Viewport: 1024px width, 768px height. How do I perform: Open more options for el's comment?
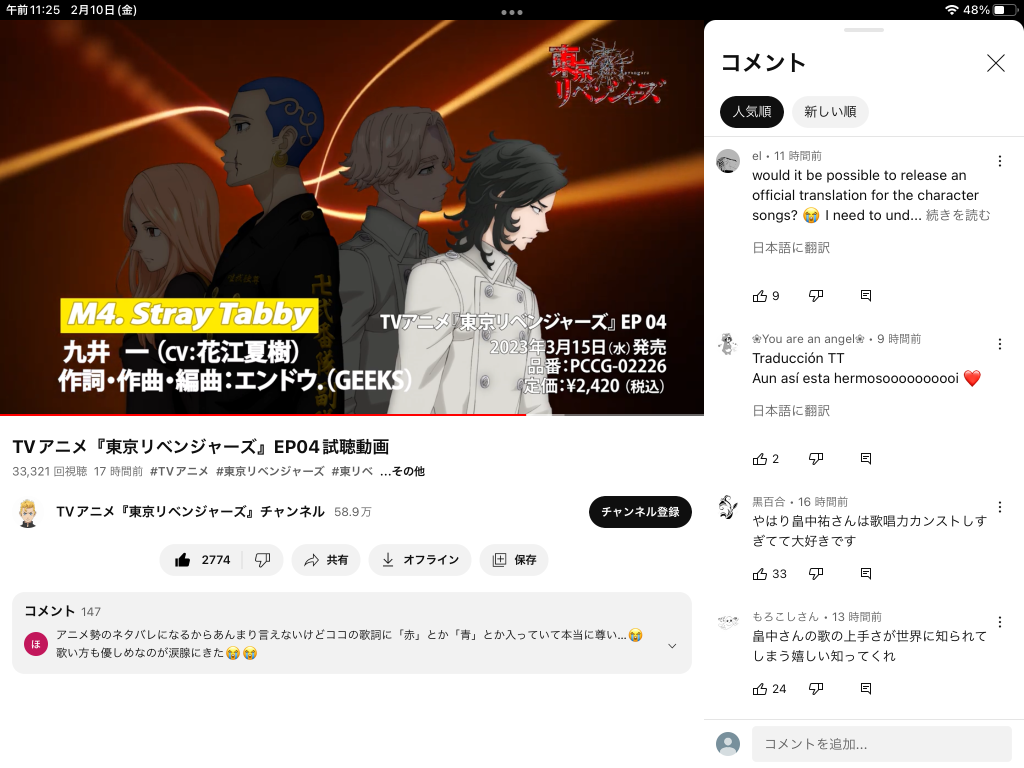pos(1000,161)
